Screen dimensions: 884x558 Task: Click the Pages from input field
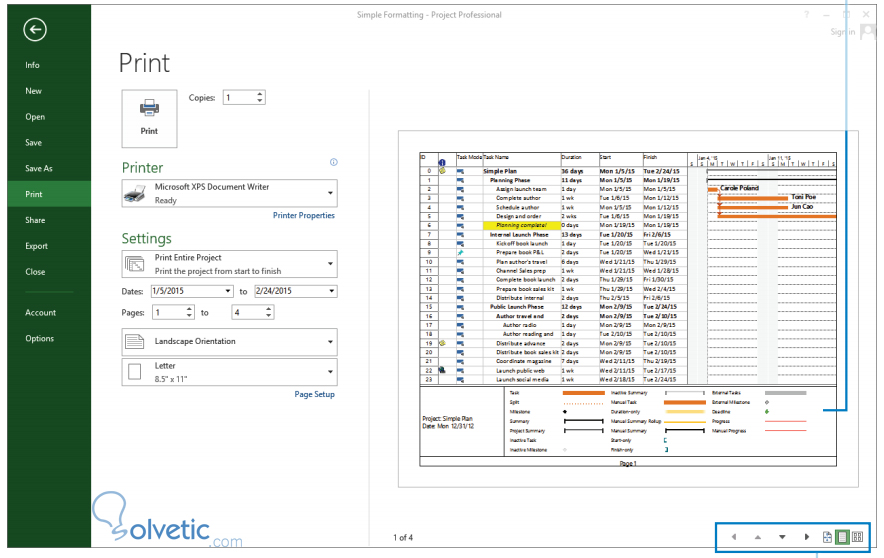point(169,312)
